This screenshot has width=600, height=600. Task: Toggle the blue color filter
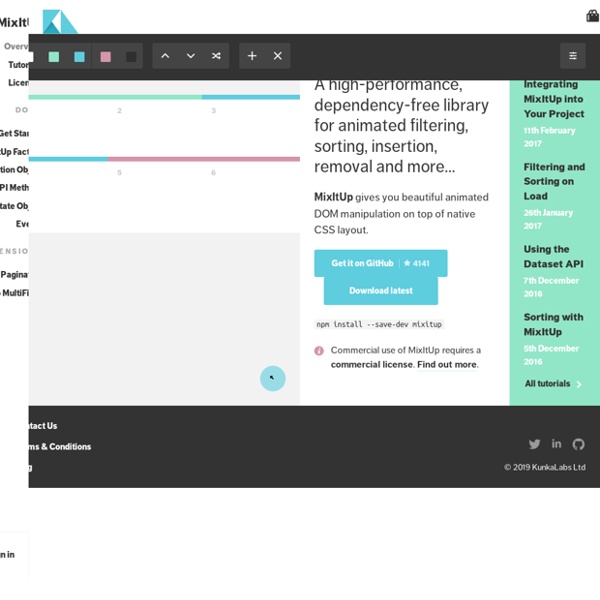[x=79, y=57]
